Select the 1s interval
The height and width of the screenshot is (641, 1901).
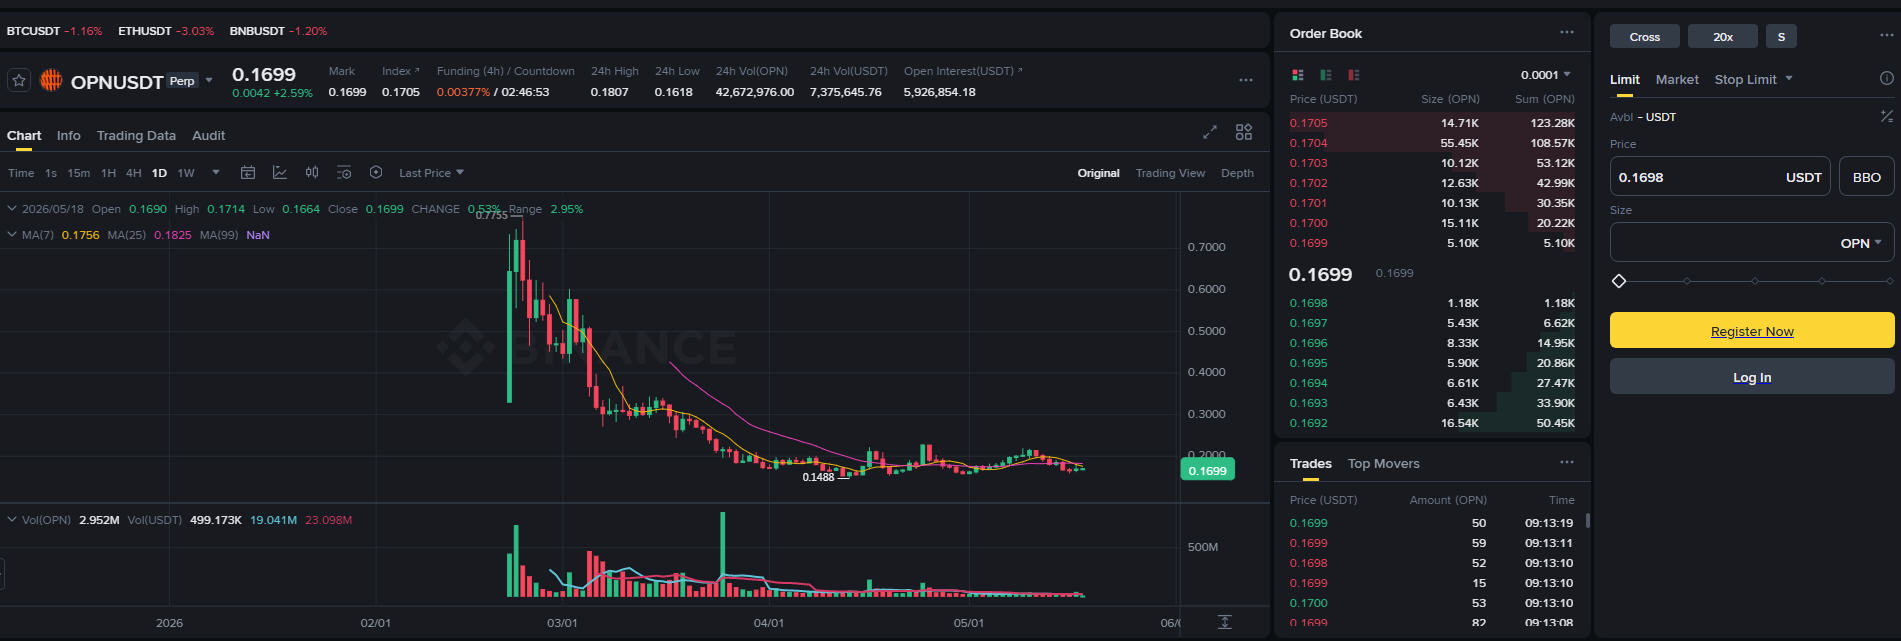click(x=51, y=173)
